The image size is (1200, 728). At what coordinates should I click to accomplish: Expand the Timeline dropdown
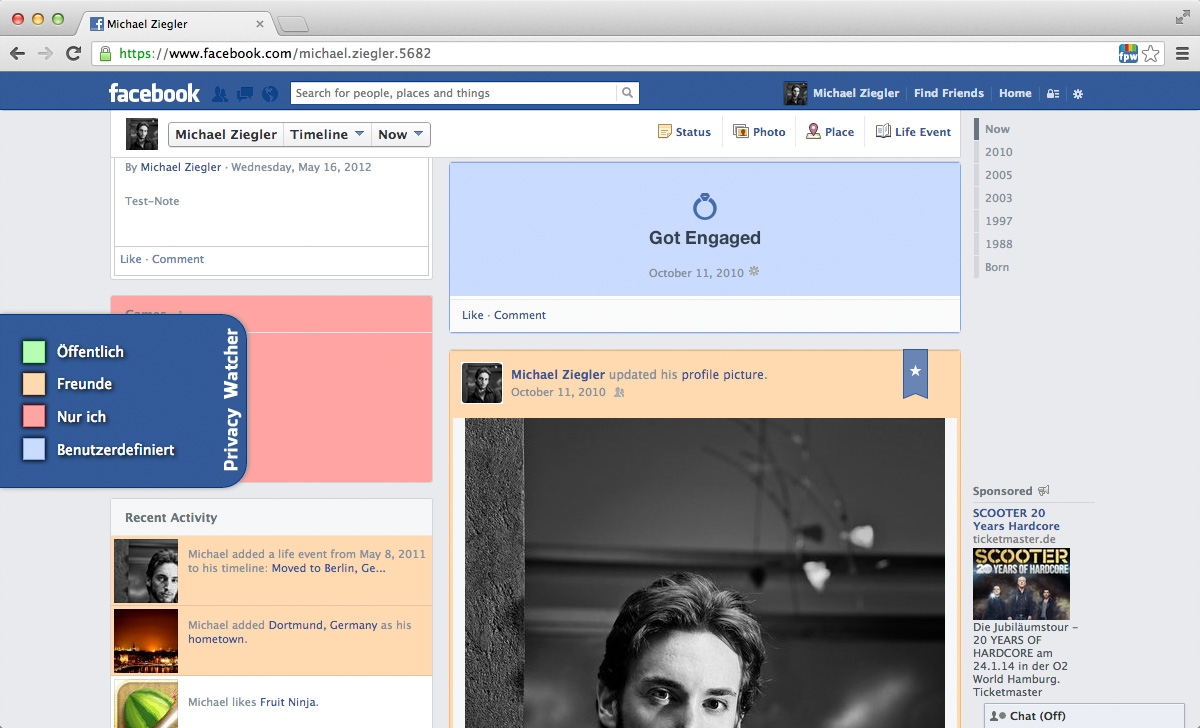pos(327,135)
